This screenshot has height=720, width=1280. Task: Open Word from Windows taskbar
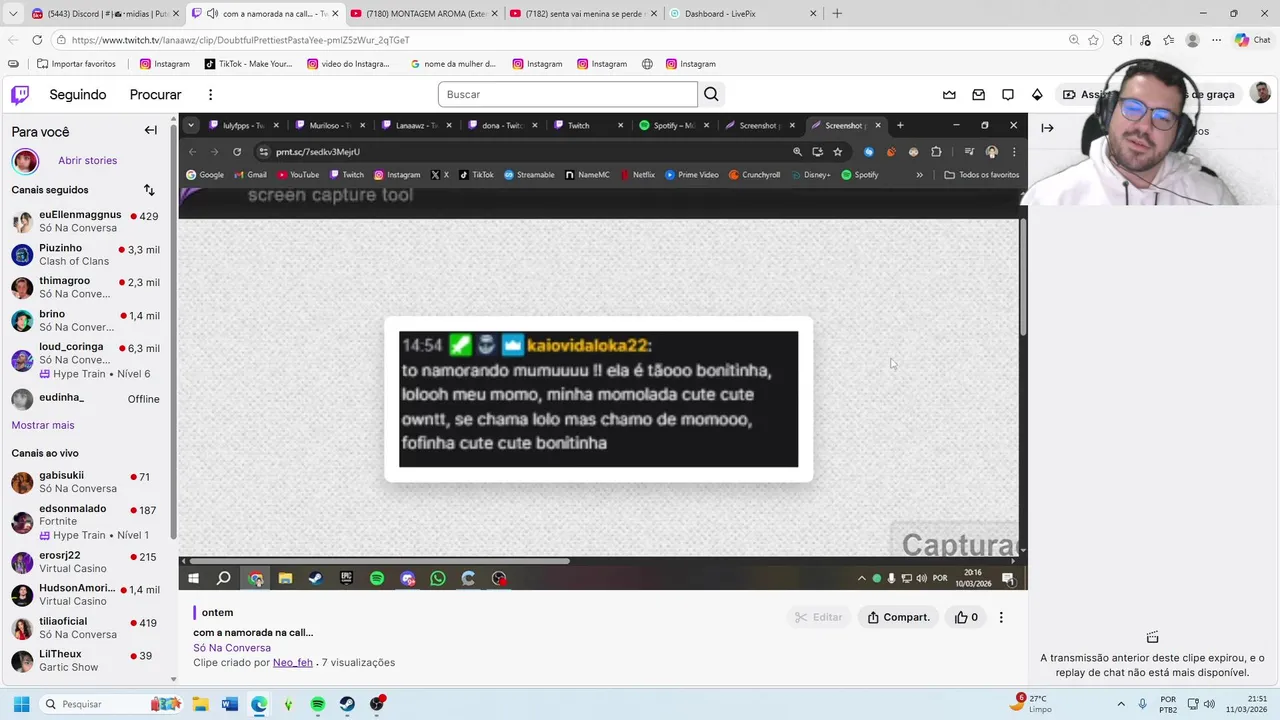click(229, 704)
